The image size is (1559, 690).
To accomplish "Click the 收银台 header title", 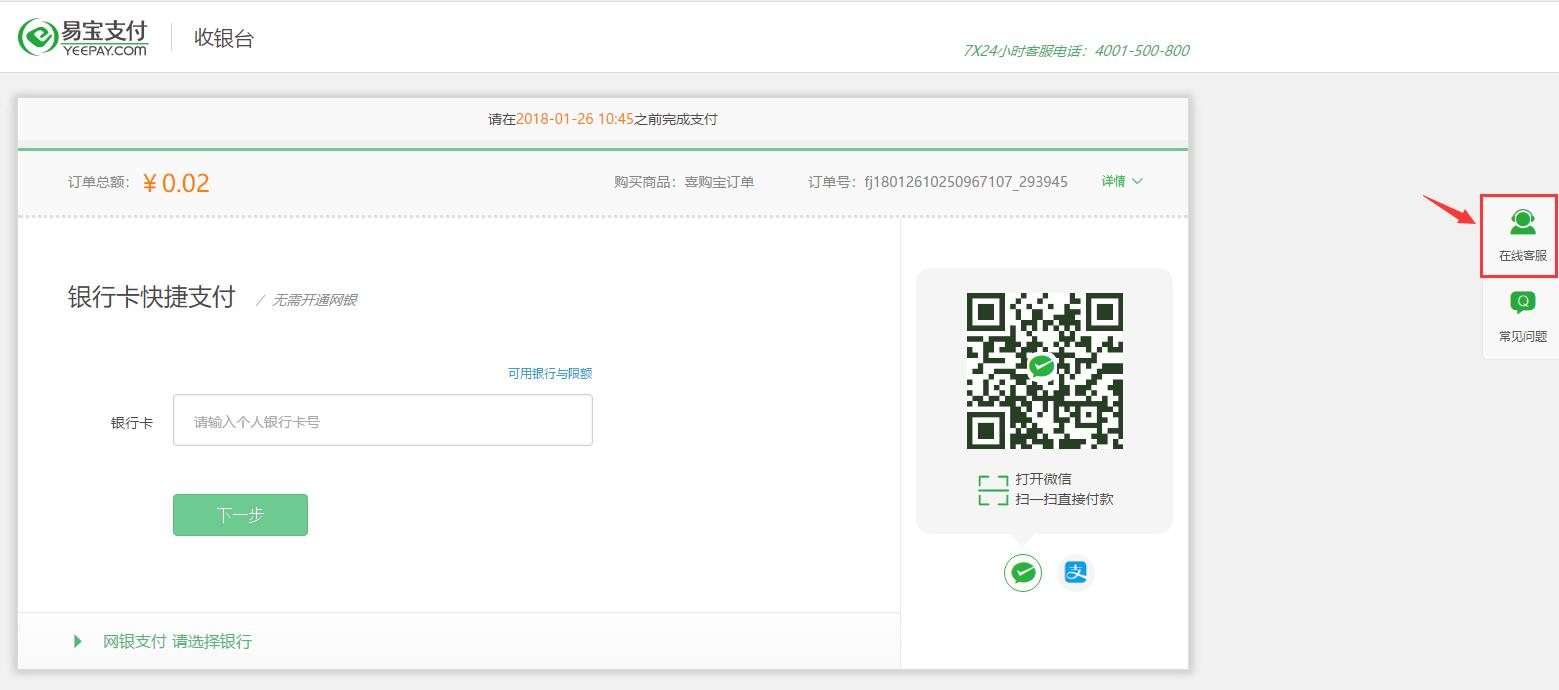I will point(224,38).
